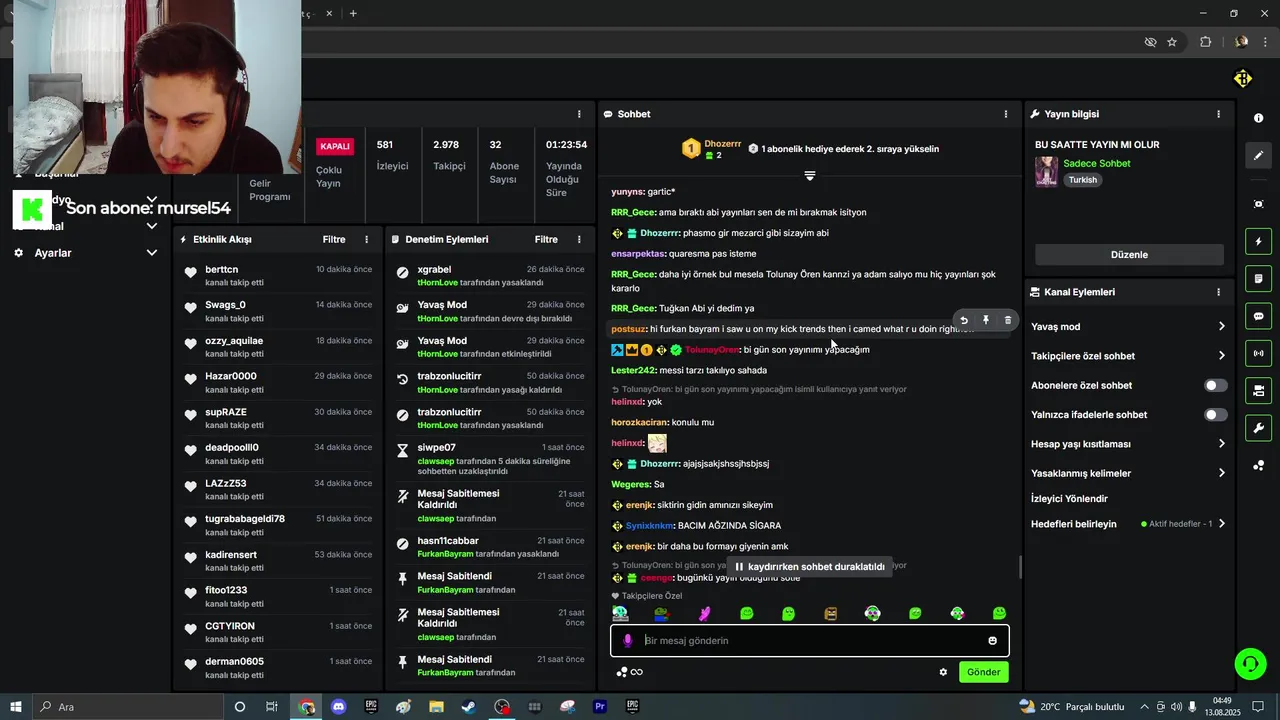Image resolution: width=1280 pixels, height=720 pixels.
Task: Open the Yayın bilgisi panel three-dot menu
Action: (x=1218, y=114)
